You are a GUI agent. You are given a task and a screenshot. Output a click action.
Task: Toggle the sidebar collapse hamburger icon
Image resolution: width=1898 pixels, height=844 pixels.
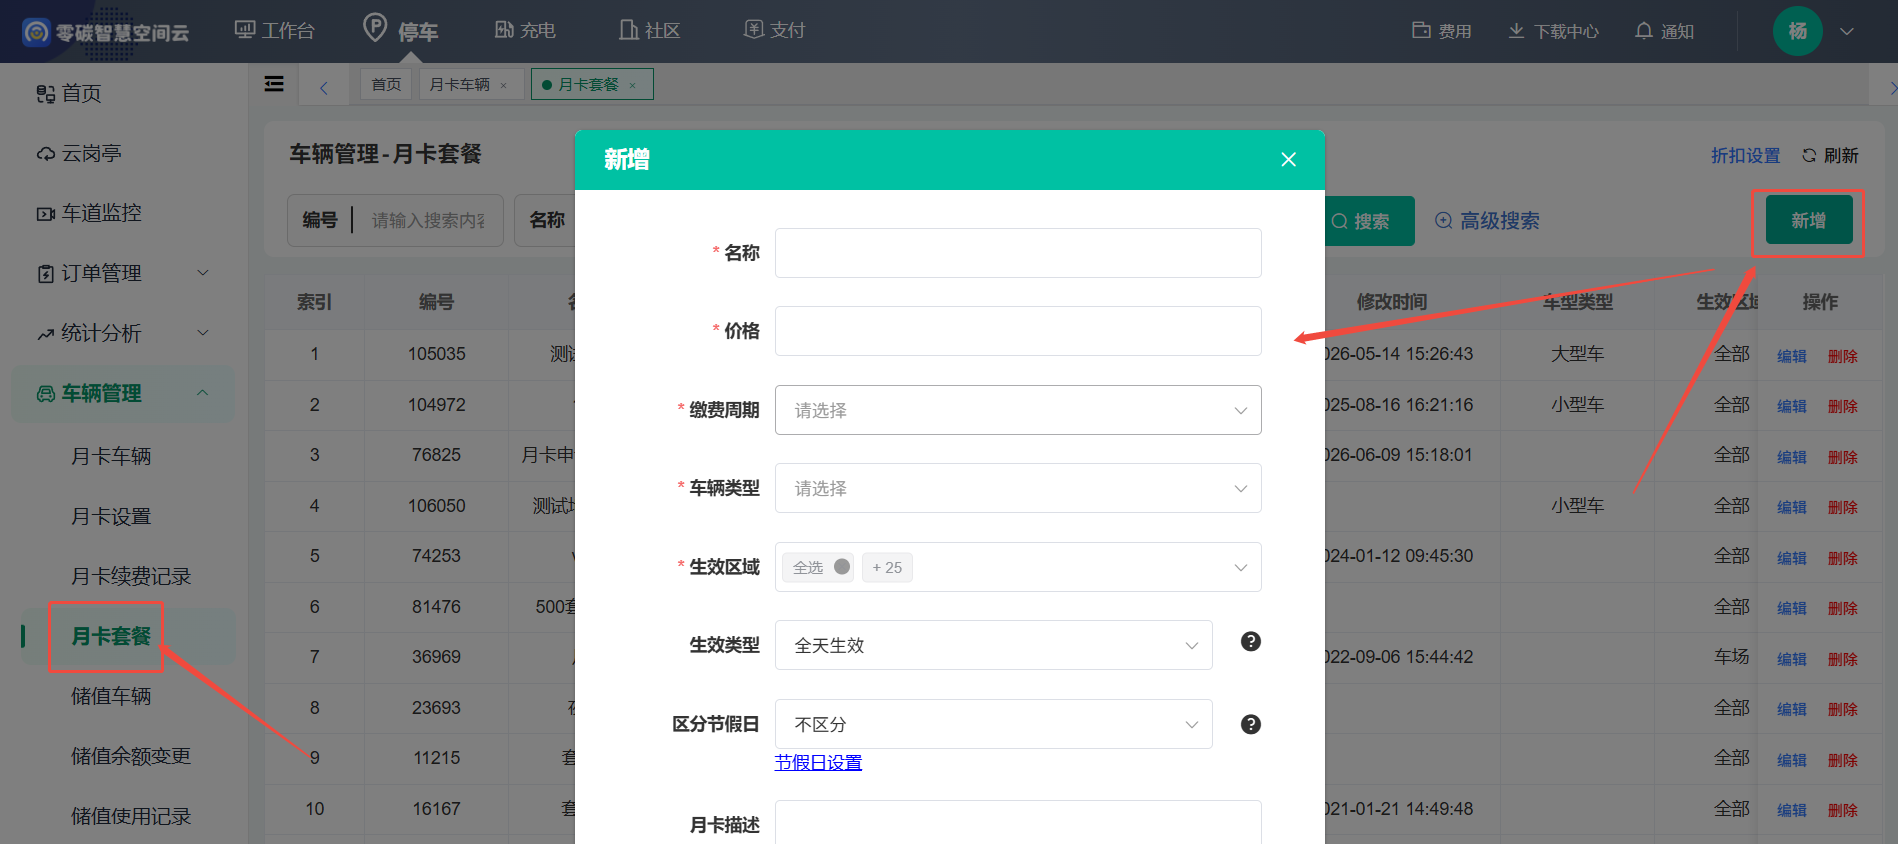pyautogui.click(x=274, y=84)
